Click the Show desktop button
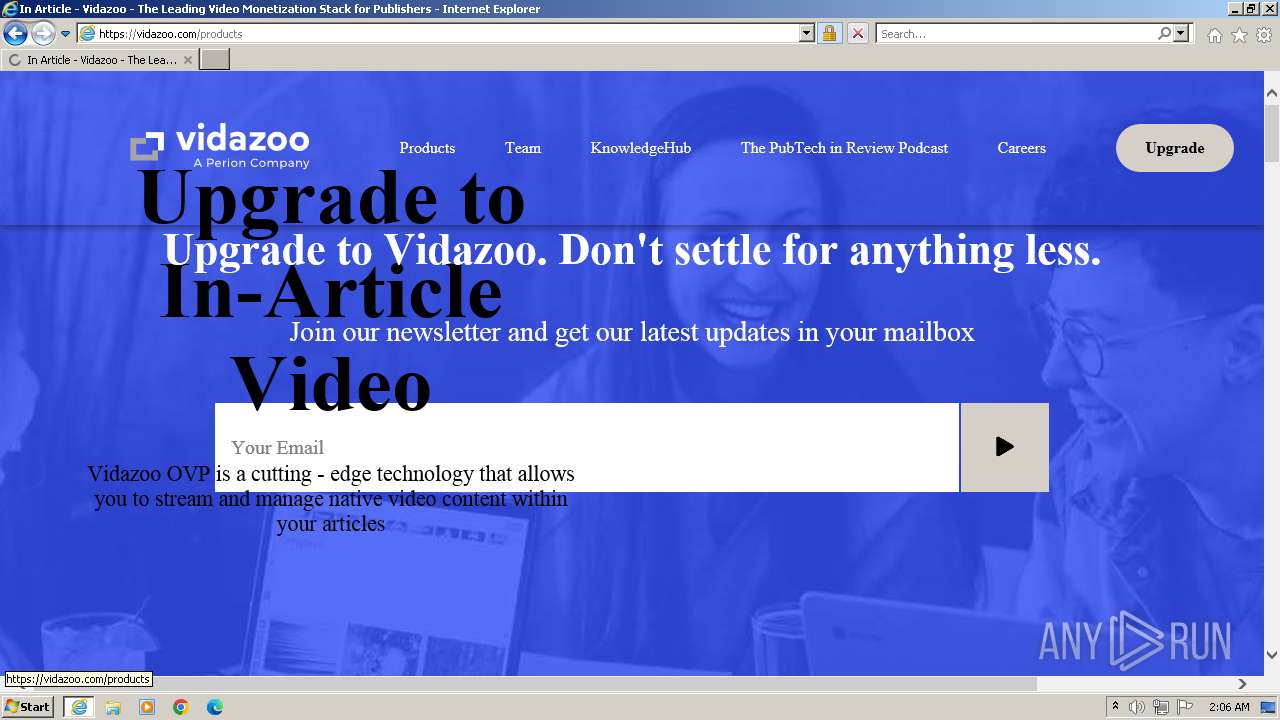The height and width of the screenshot is (720, 1280). 1269,707
